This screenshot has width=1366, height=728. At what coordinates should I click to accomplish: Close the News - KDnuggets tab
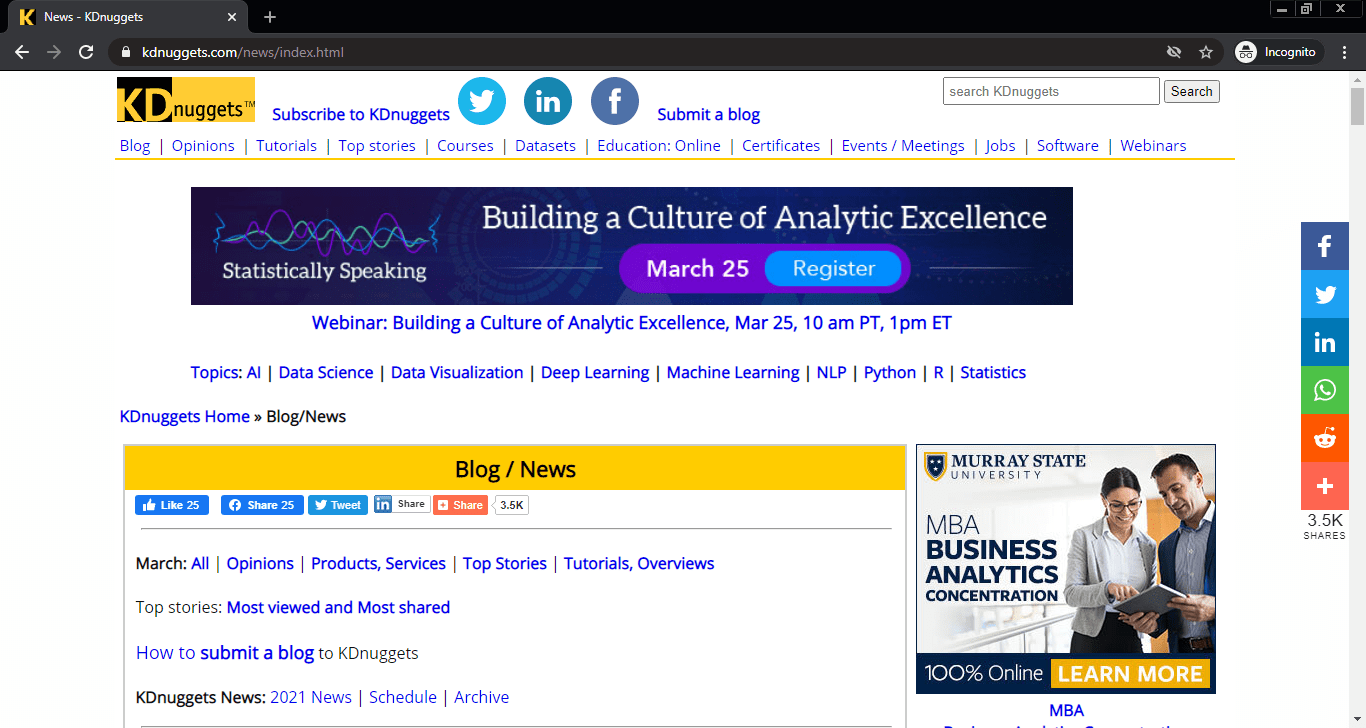[232, 17]
